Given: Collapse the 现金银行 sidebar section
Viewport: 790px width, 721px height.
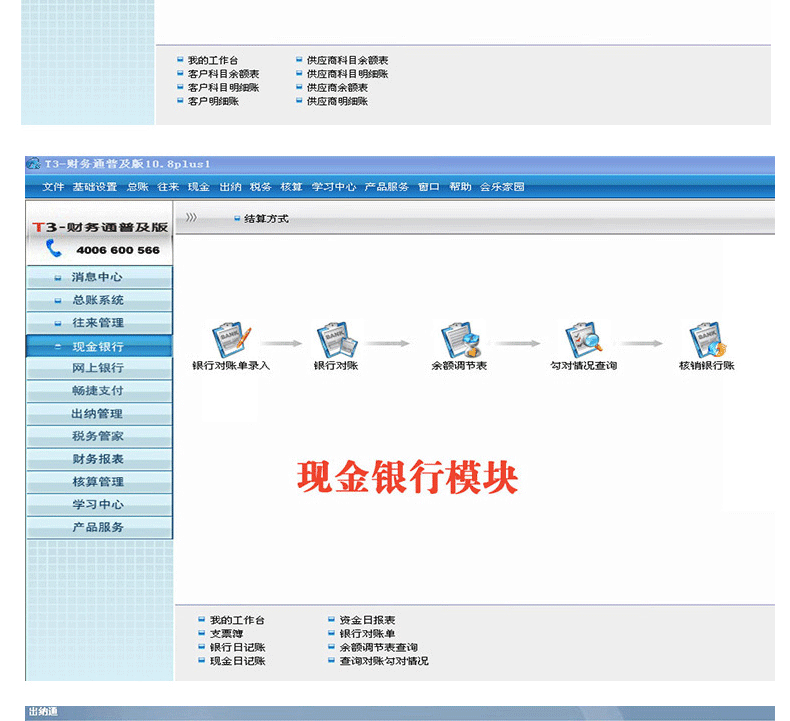Looking at the screenshot, I should (x=99, y=347).
